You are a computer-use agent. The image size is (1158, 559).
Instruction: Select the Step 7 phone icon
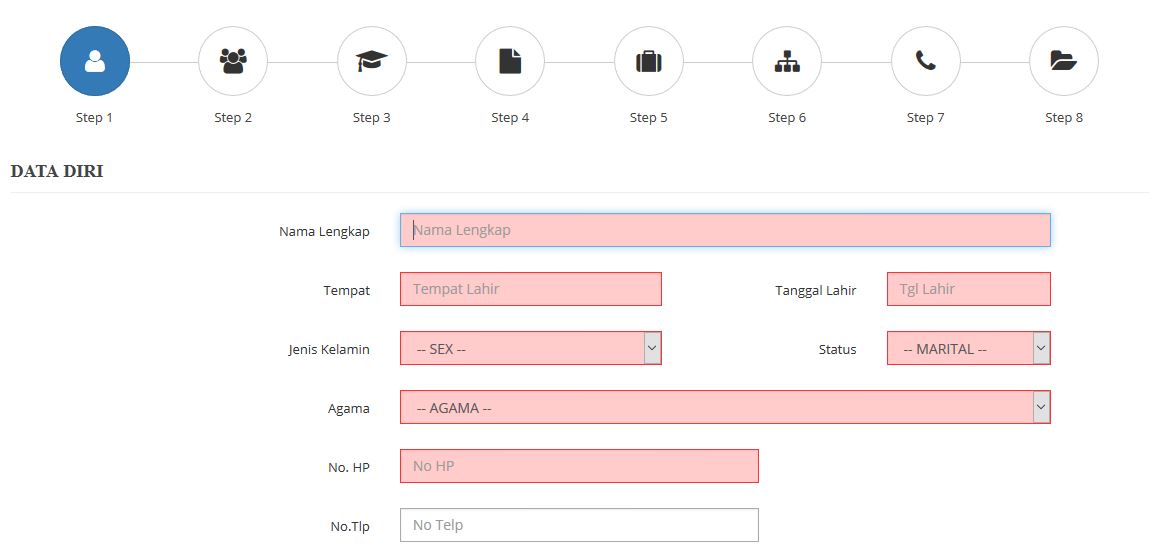pyautogui.click(x=926, y=61)
